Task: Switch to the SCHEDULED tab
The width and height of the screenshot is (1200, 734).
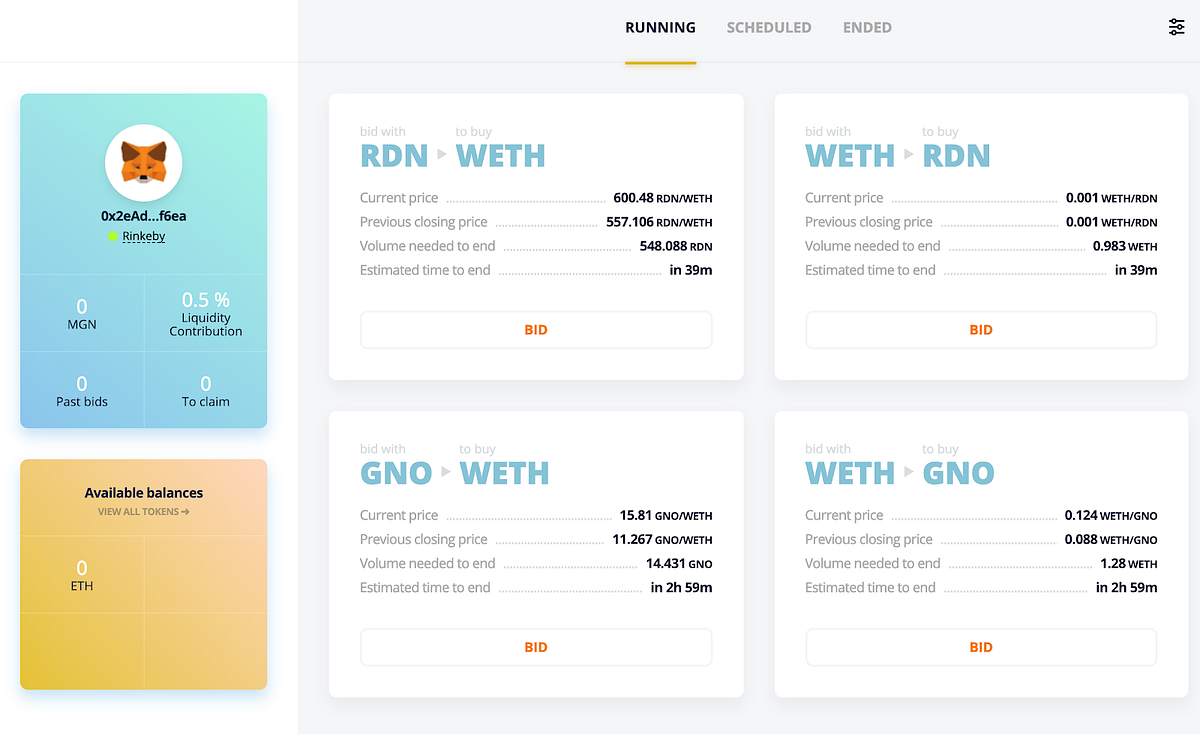Action: pos(768,27)
